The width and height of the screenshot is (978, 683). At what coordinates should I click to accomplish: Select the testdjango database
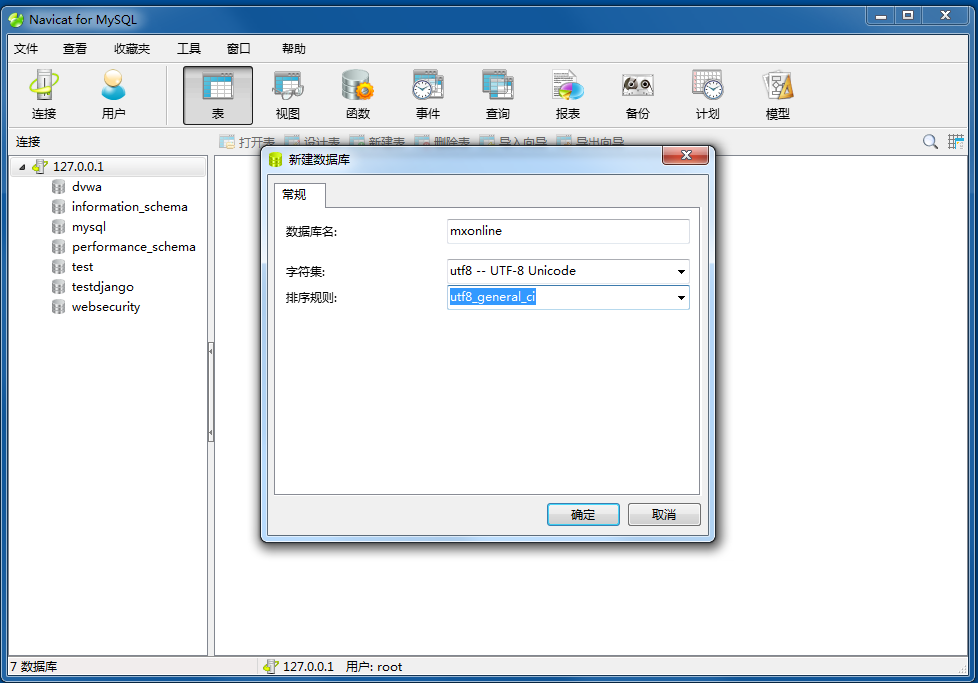(x=102, y=287)
